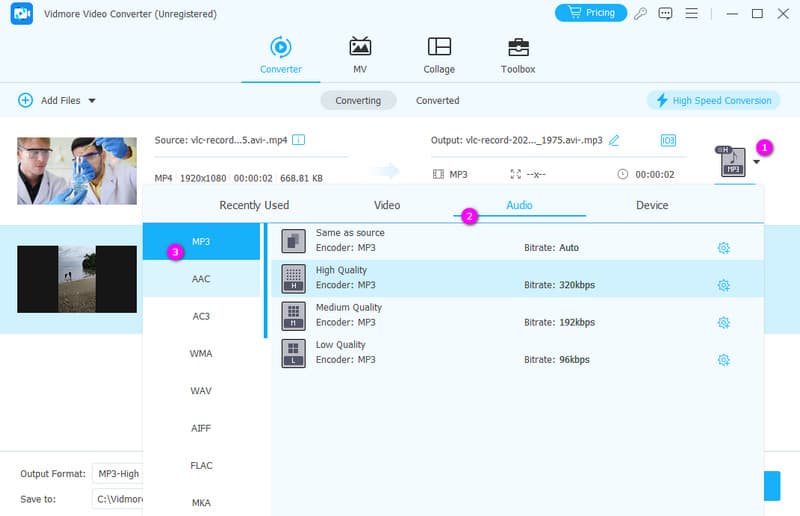Rename output file with pencil icon
This screenshot has height=516, width=800.
[614, 140]
